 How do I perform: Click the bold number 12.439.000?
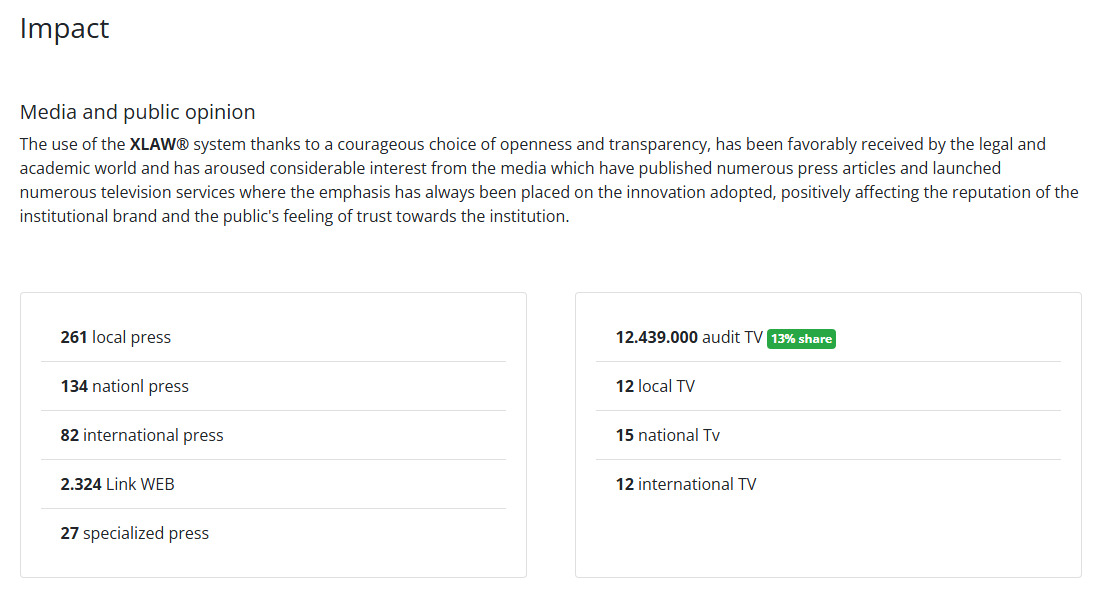coord(657,337)
